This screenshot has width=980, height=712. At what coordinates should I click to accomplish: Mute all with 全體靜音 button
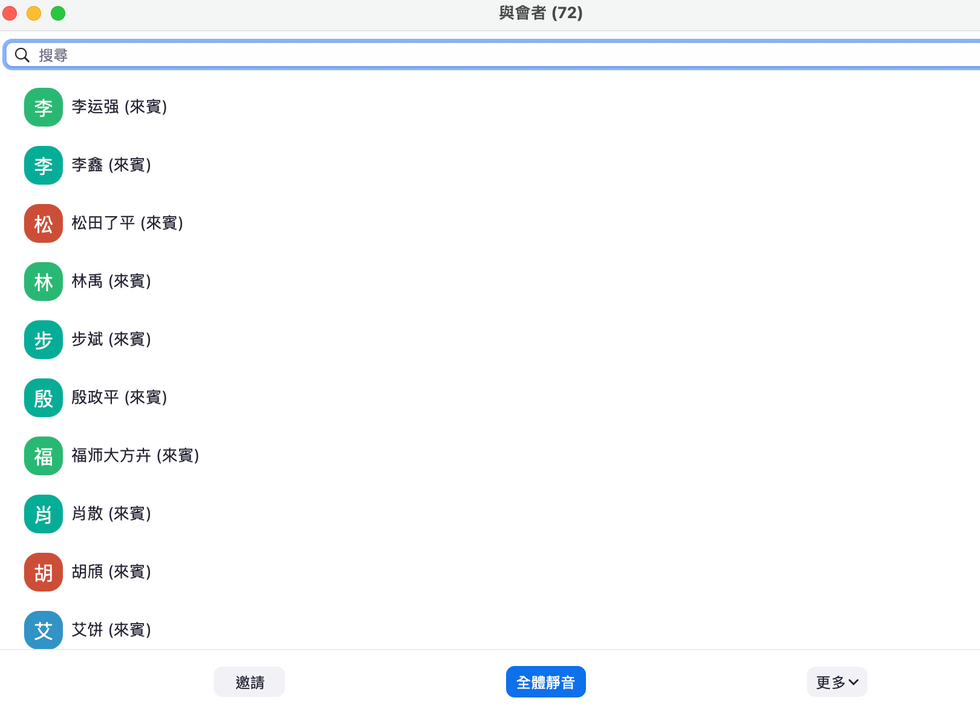pyautogui.click(x=546, y=682)
